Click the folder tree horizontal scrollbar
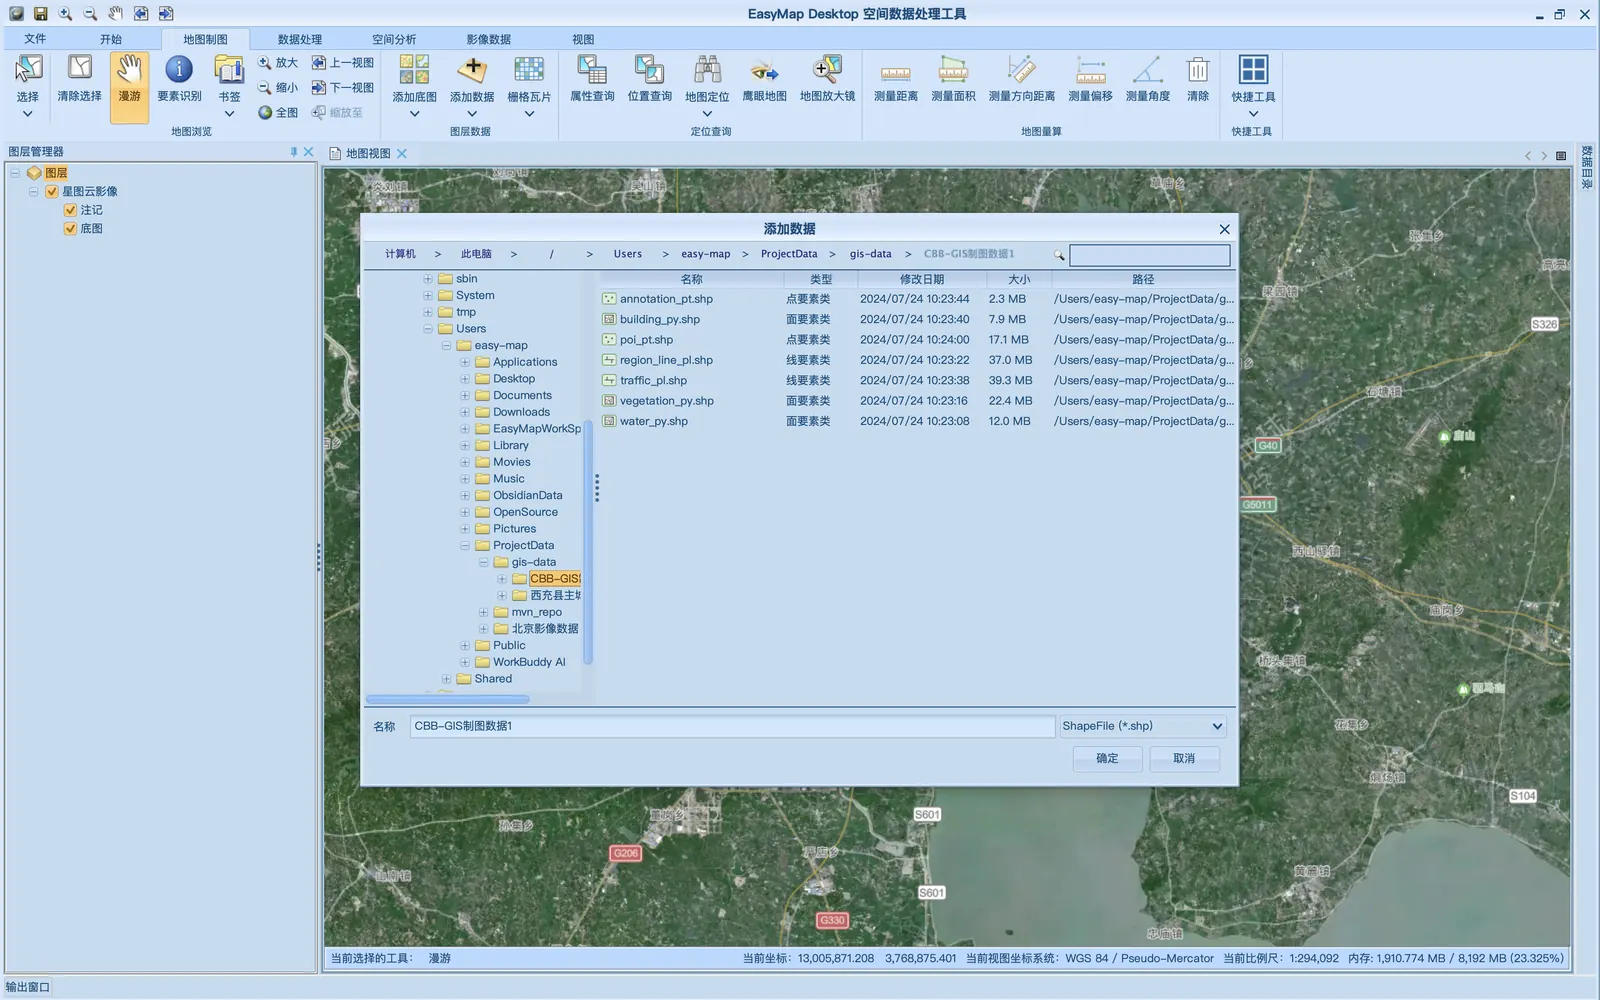The image size is (1600, 1000). coord(447,699)
